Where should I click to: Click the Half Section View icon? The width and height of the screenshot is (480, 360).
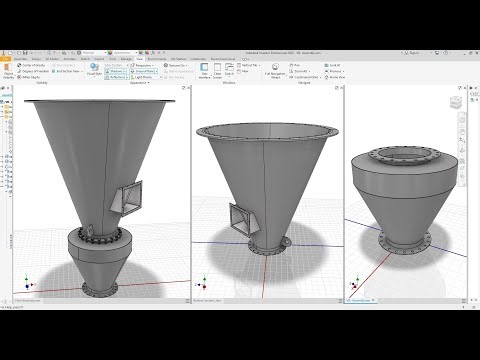click(x=54, y=71)
